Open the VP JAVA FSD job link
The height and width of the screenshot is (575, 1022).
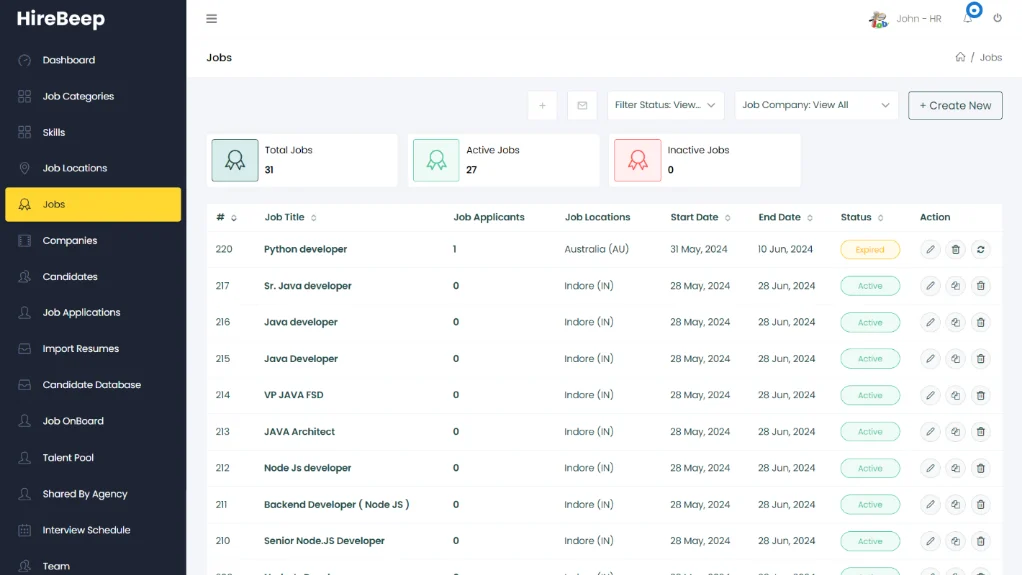(293, 395)
